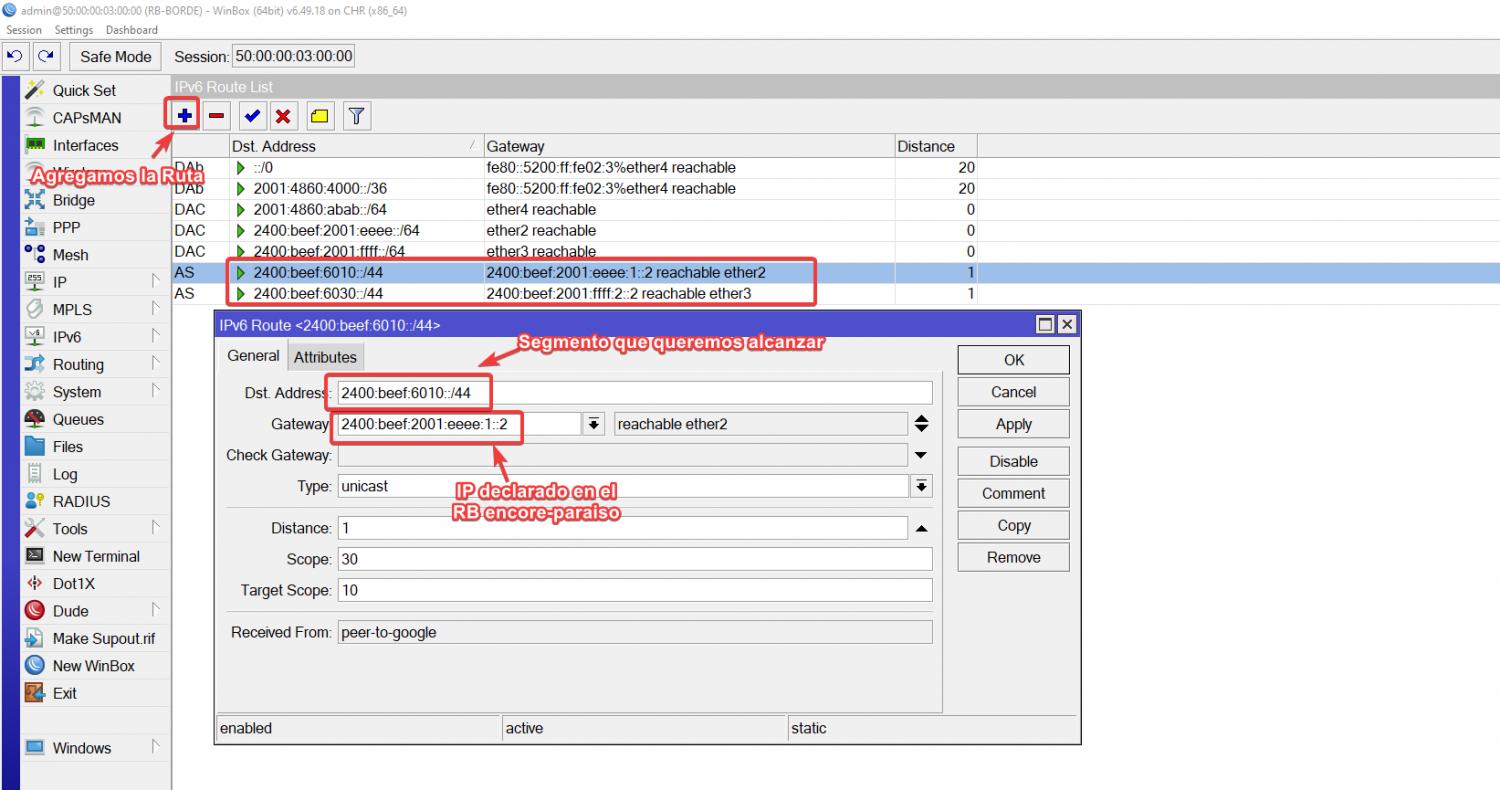Disable route with red X icon

(284, 116)
